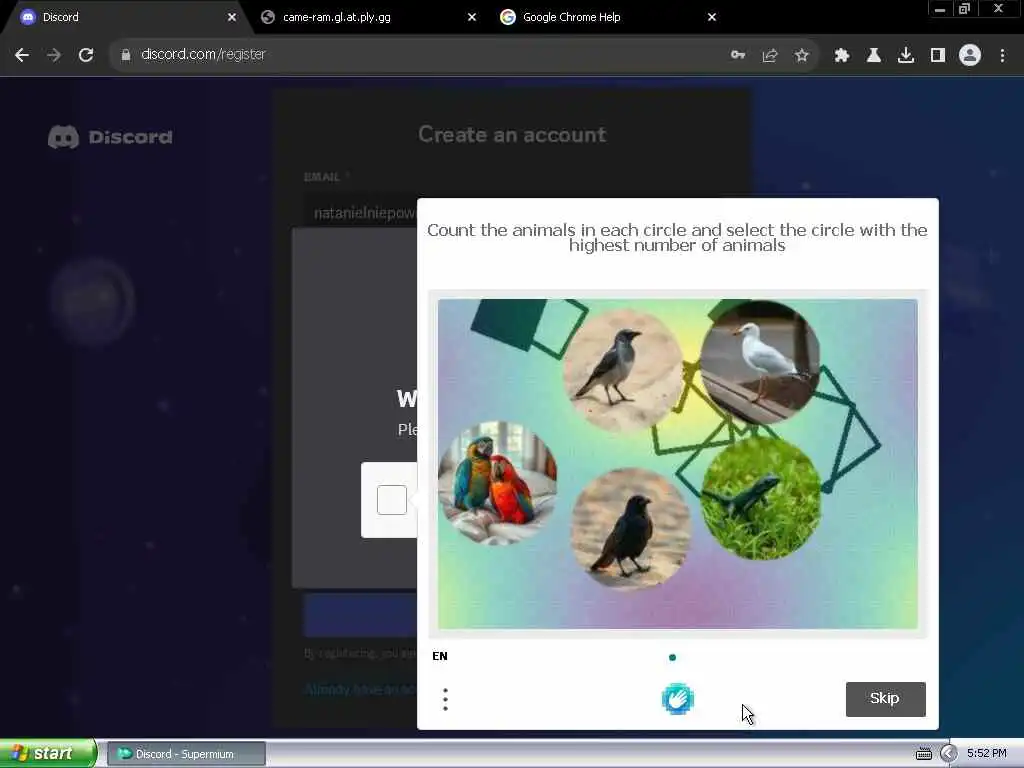Click the email input field
The width and height of the screenshot is (1024, 768).
click(x=360, y=213)
